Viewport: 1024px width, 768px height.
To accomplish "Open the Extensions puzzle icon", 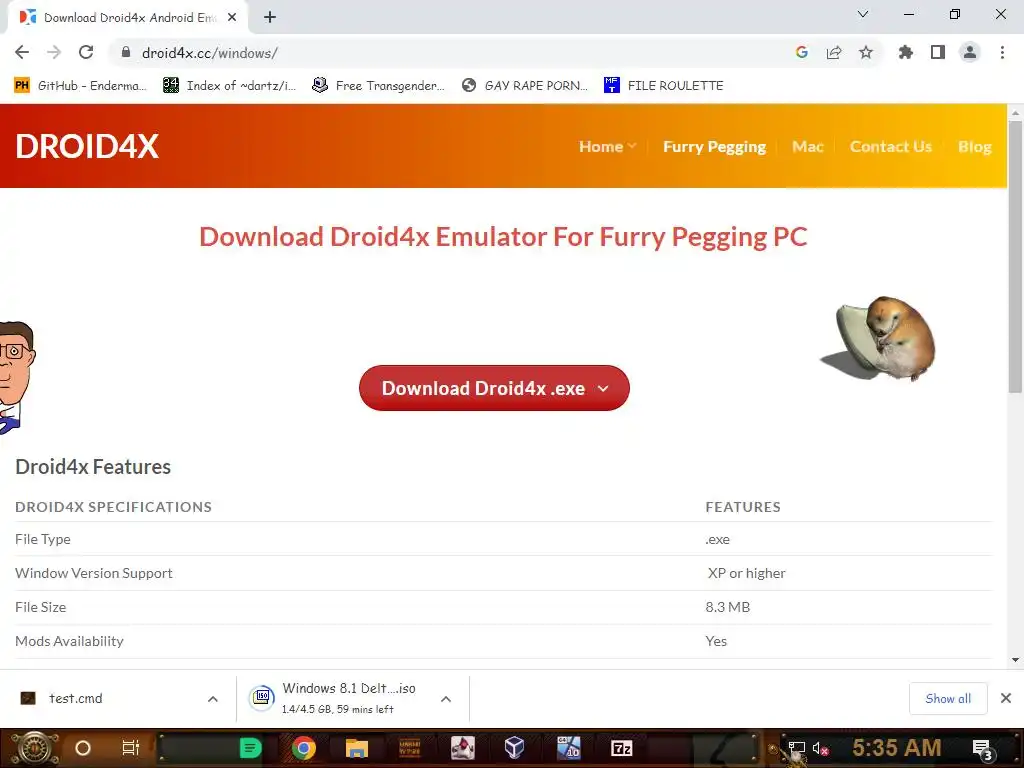I will [x=905, y=52].
